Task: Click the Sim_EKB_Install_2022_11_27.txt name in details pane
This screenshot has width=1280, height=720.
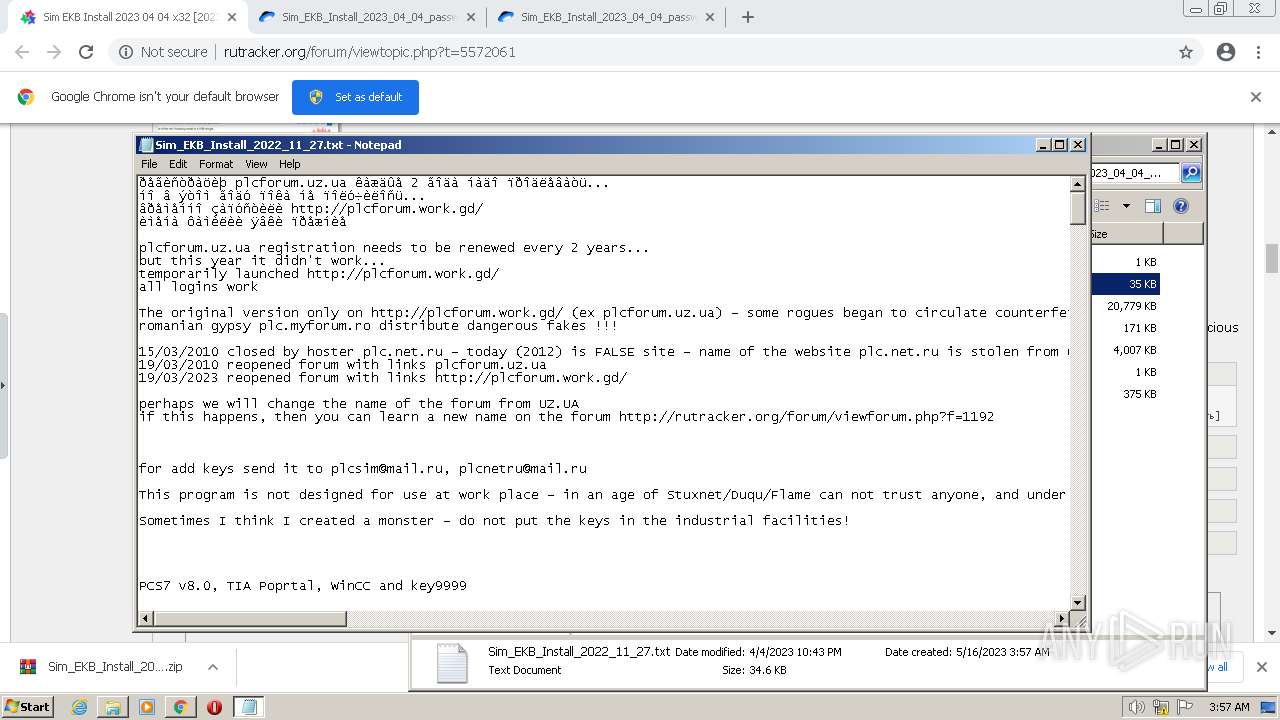Action: pos(579,651)
